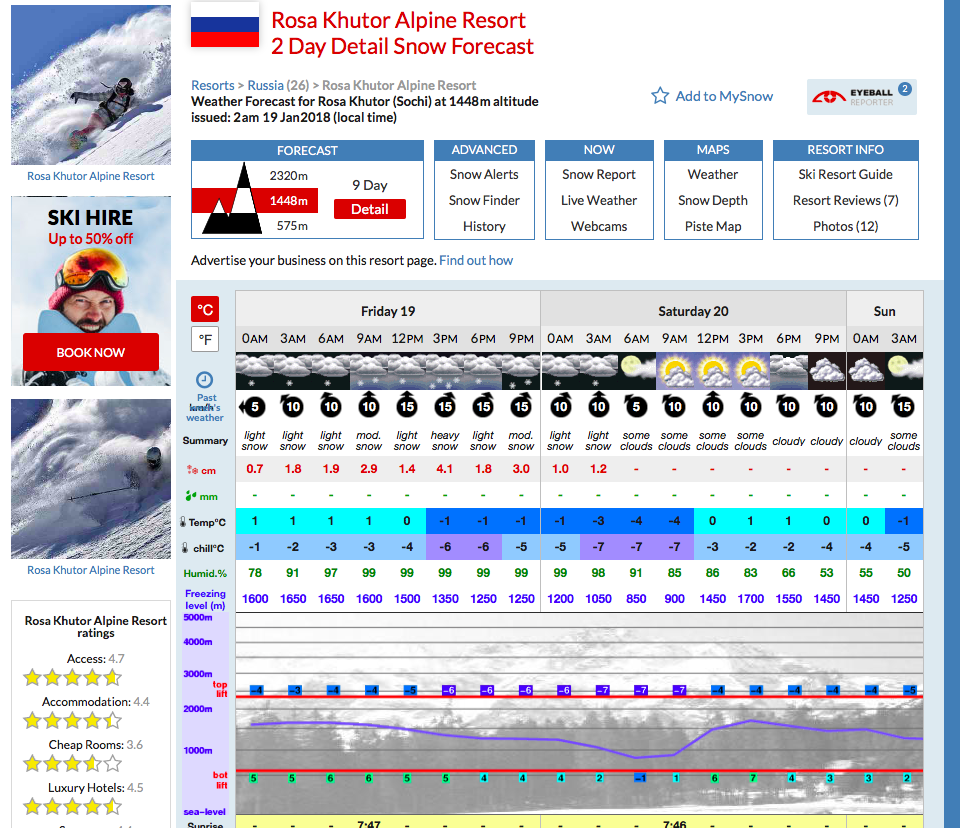
Task: Click the Friday 3PM heavy snow weather icon
Action: pos(445,371)
